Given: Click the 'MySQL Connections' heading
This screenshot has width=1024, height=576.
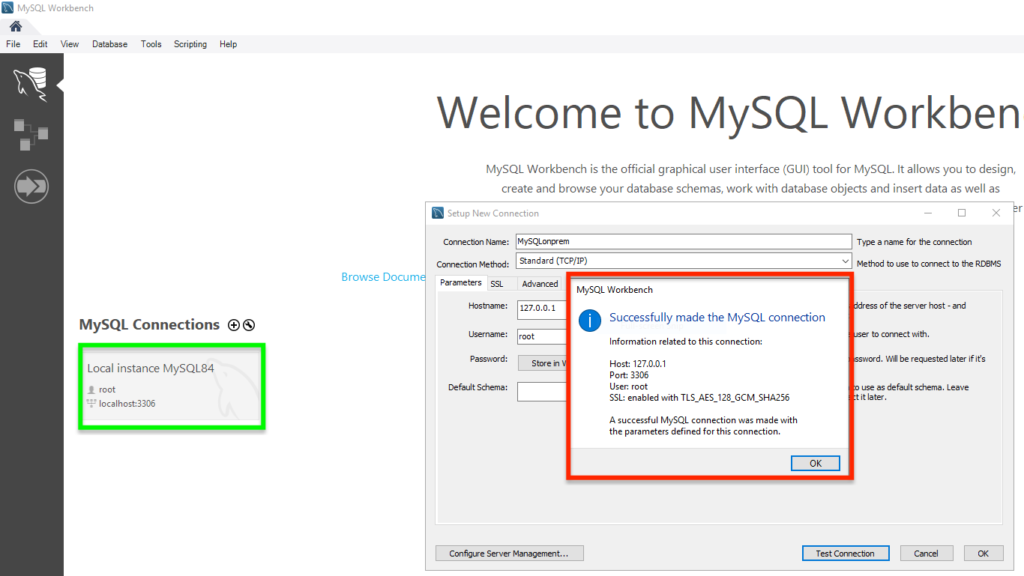Looking at the screenshot, I should [x=149, y=325].
